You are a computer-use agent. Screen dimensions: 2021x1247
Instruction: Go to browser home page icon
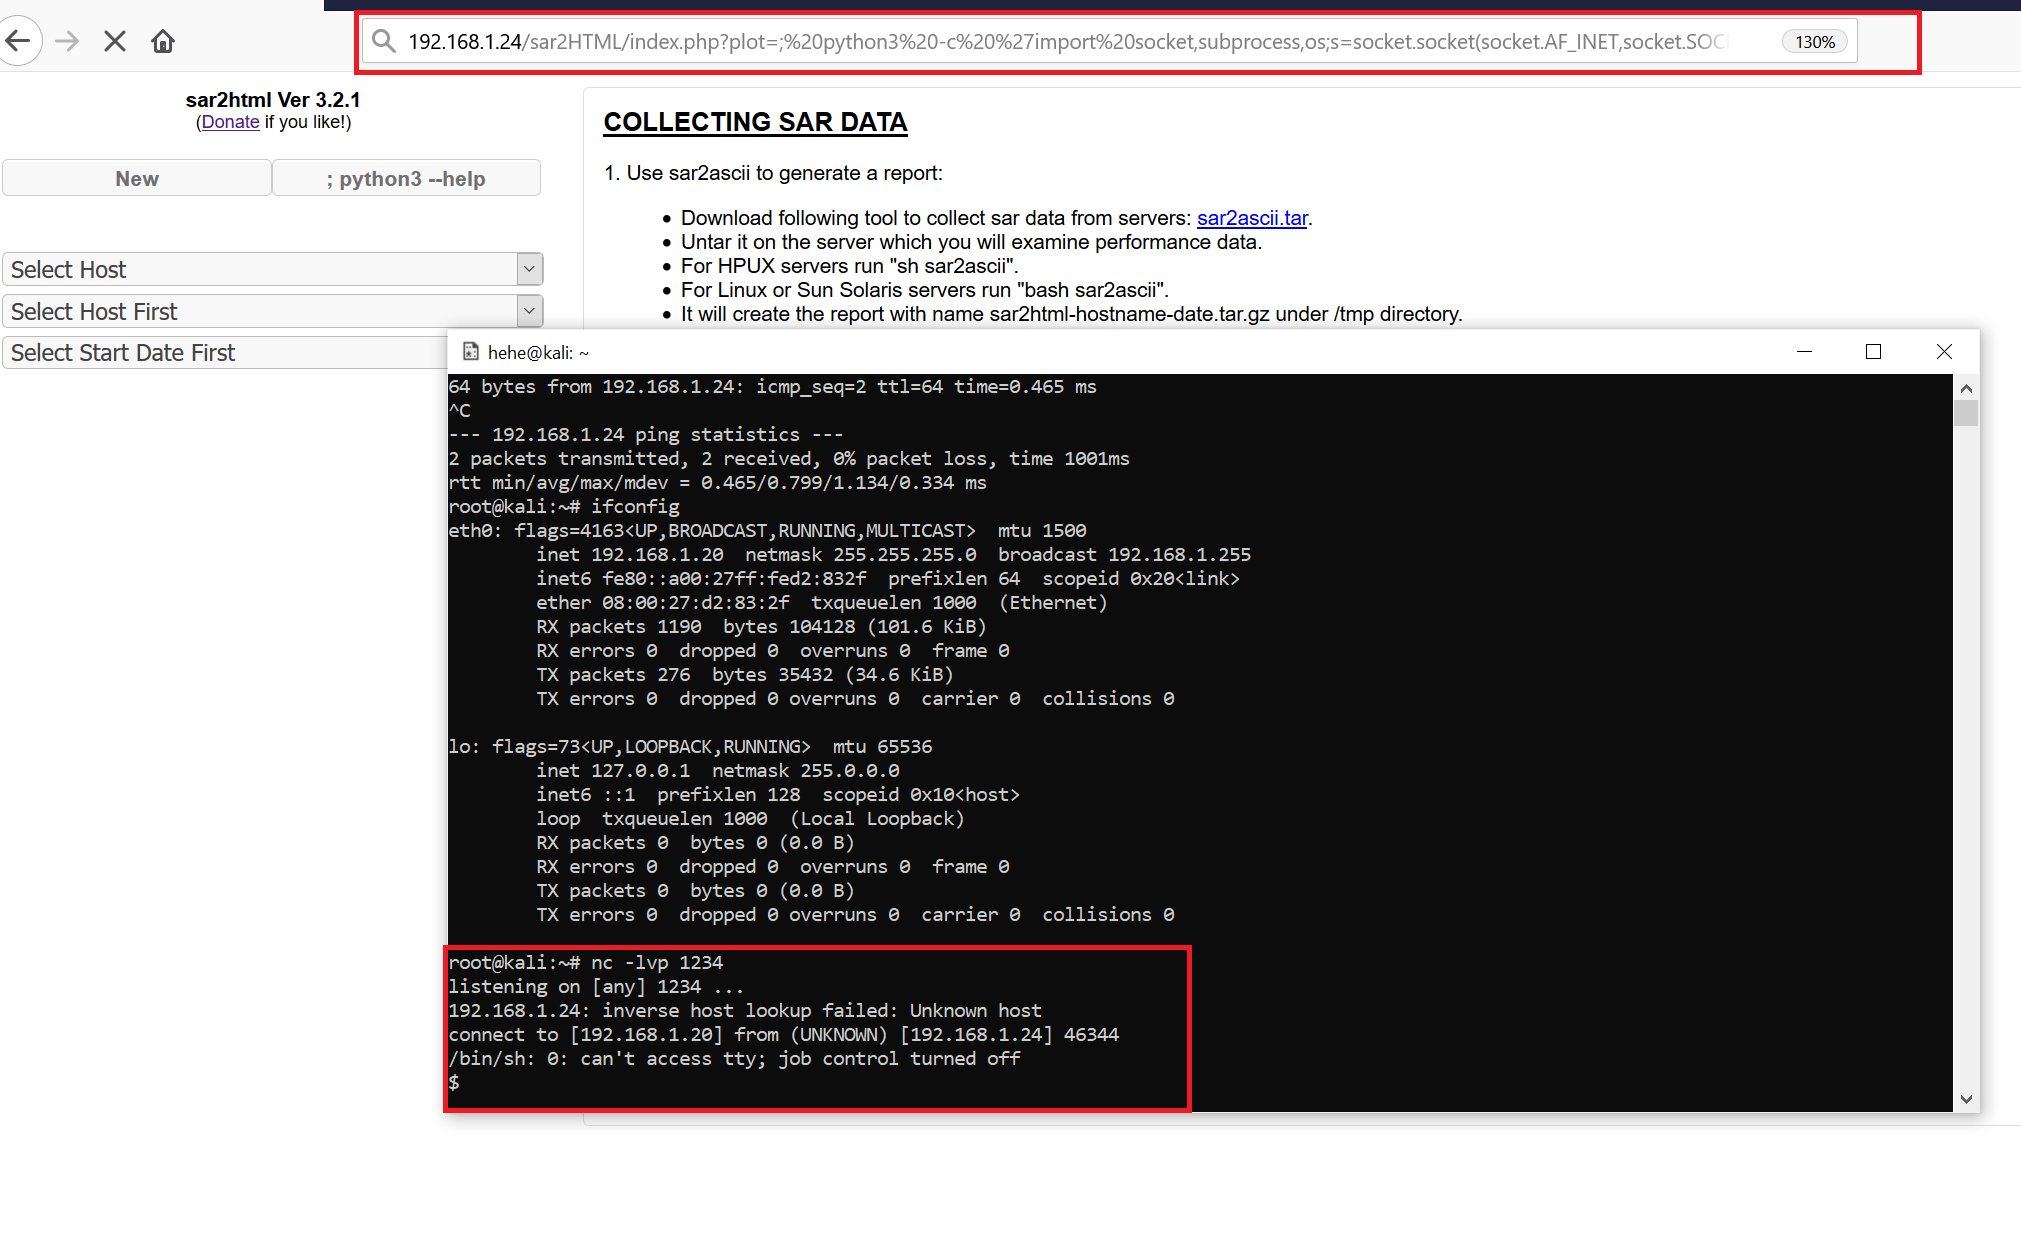pos(163,41)
